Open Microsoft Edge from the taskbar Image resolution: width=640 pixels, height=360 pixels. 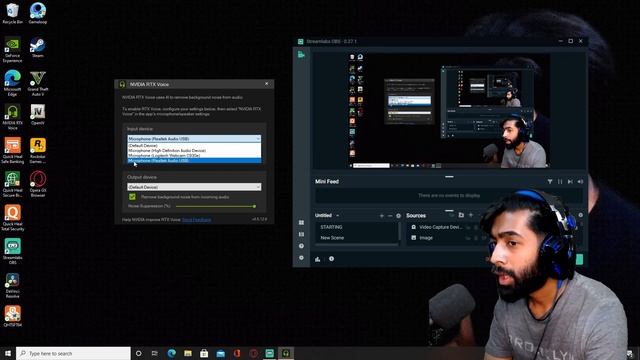tap(171, 353)
